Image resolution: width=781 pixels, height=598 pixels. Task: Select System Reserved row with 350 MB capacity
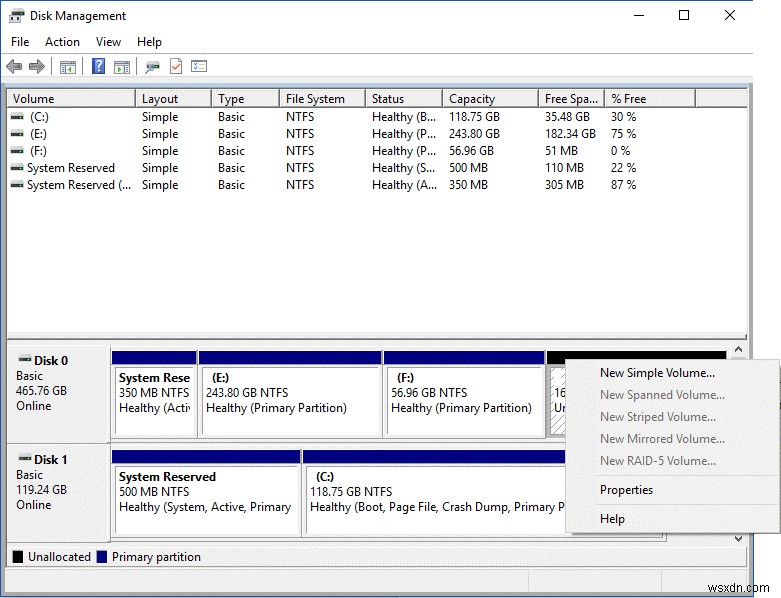pos(377,185)
